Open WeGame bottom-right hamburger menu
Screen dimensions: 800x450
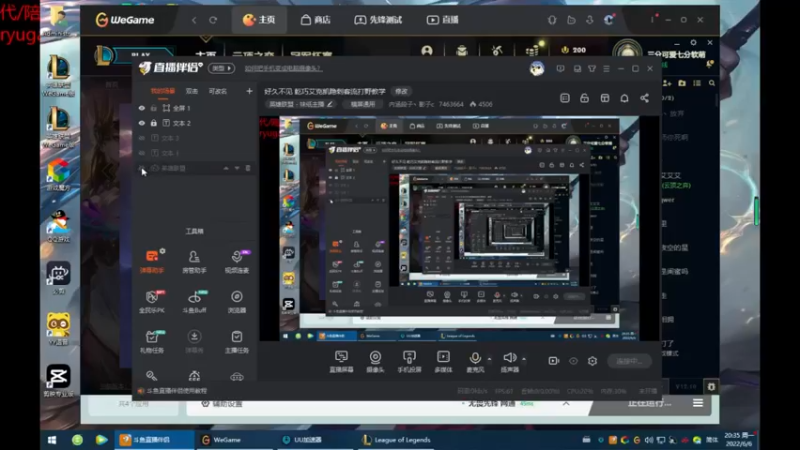(x=698, y=403)
